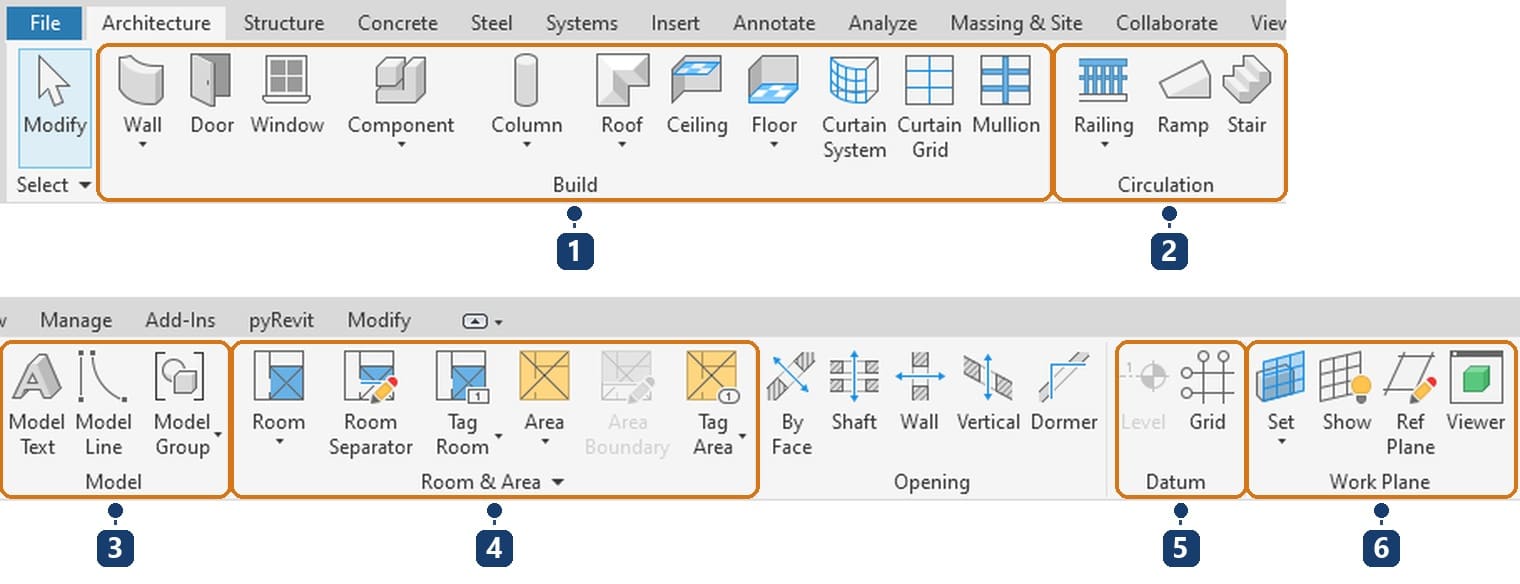1520x584 pixels.
Task: Activate the Model Line tool
Action: pos(103,403)
